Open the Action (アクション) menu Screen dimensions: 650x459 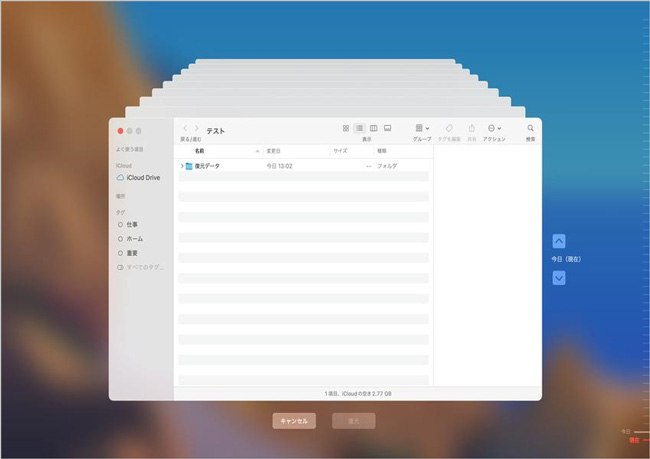[x=494, y=128]
